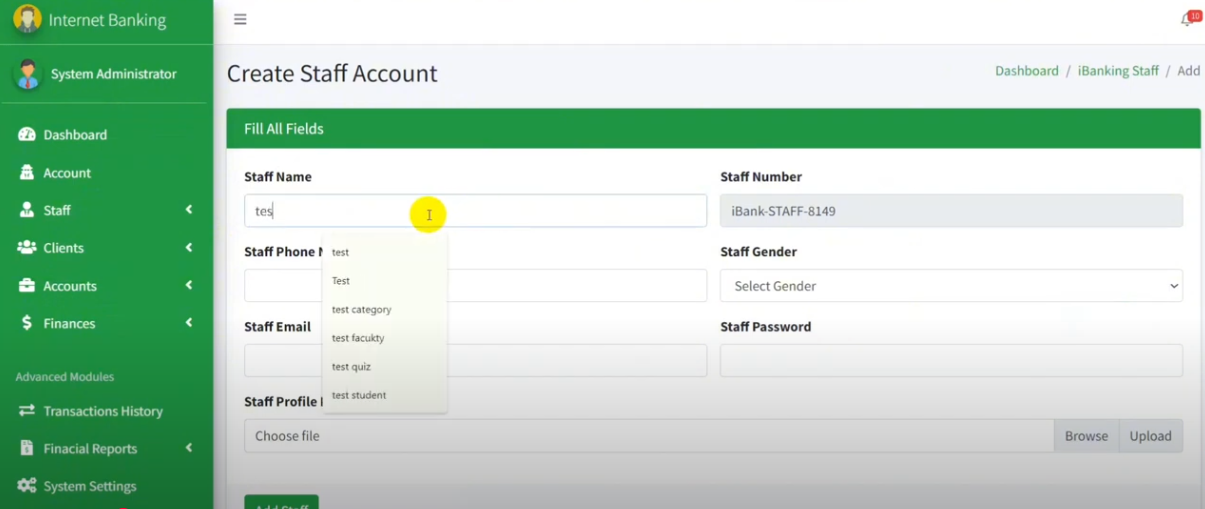Click the Internet Banking logo icon
This screenshot has width=1205, height=509.
[x=27, y=19]
